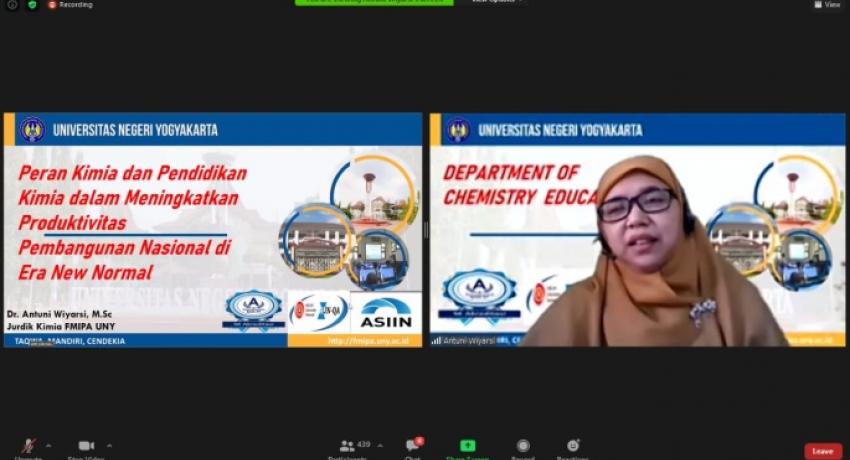The image size is (850, 460).
Task: Click the green screen-sharing notification banner
Action: tap(374, 2)
